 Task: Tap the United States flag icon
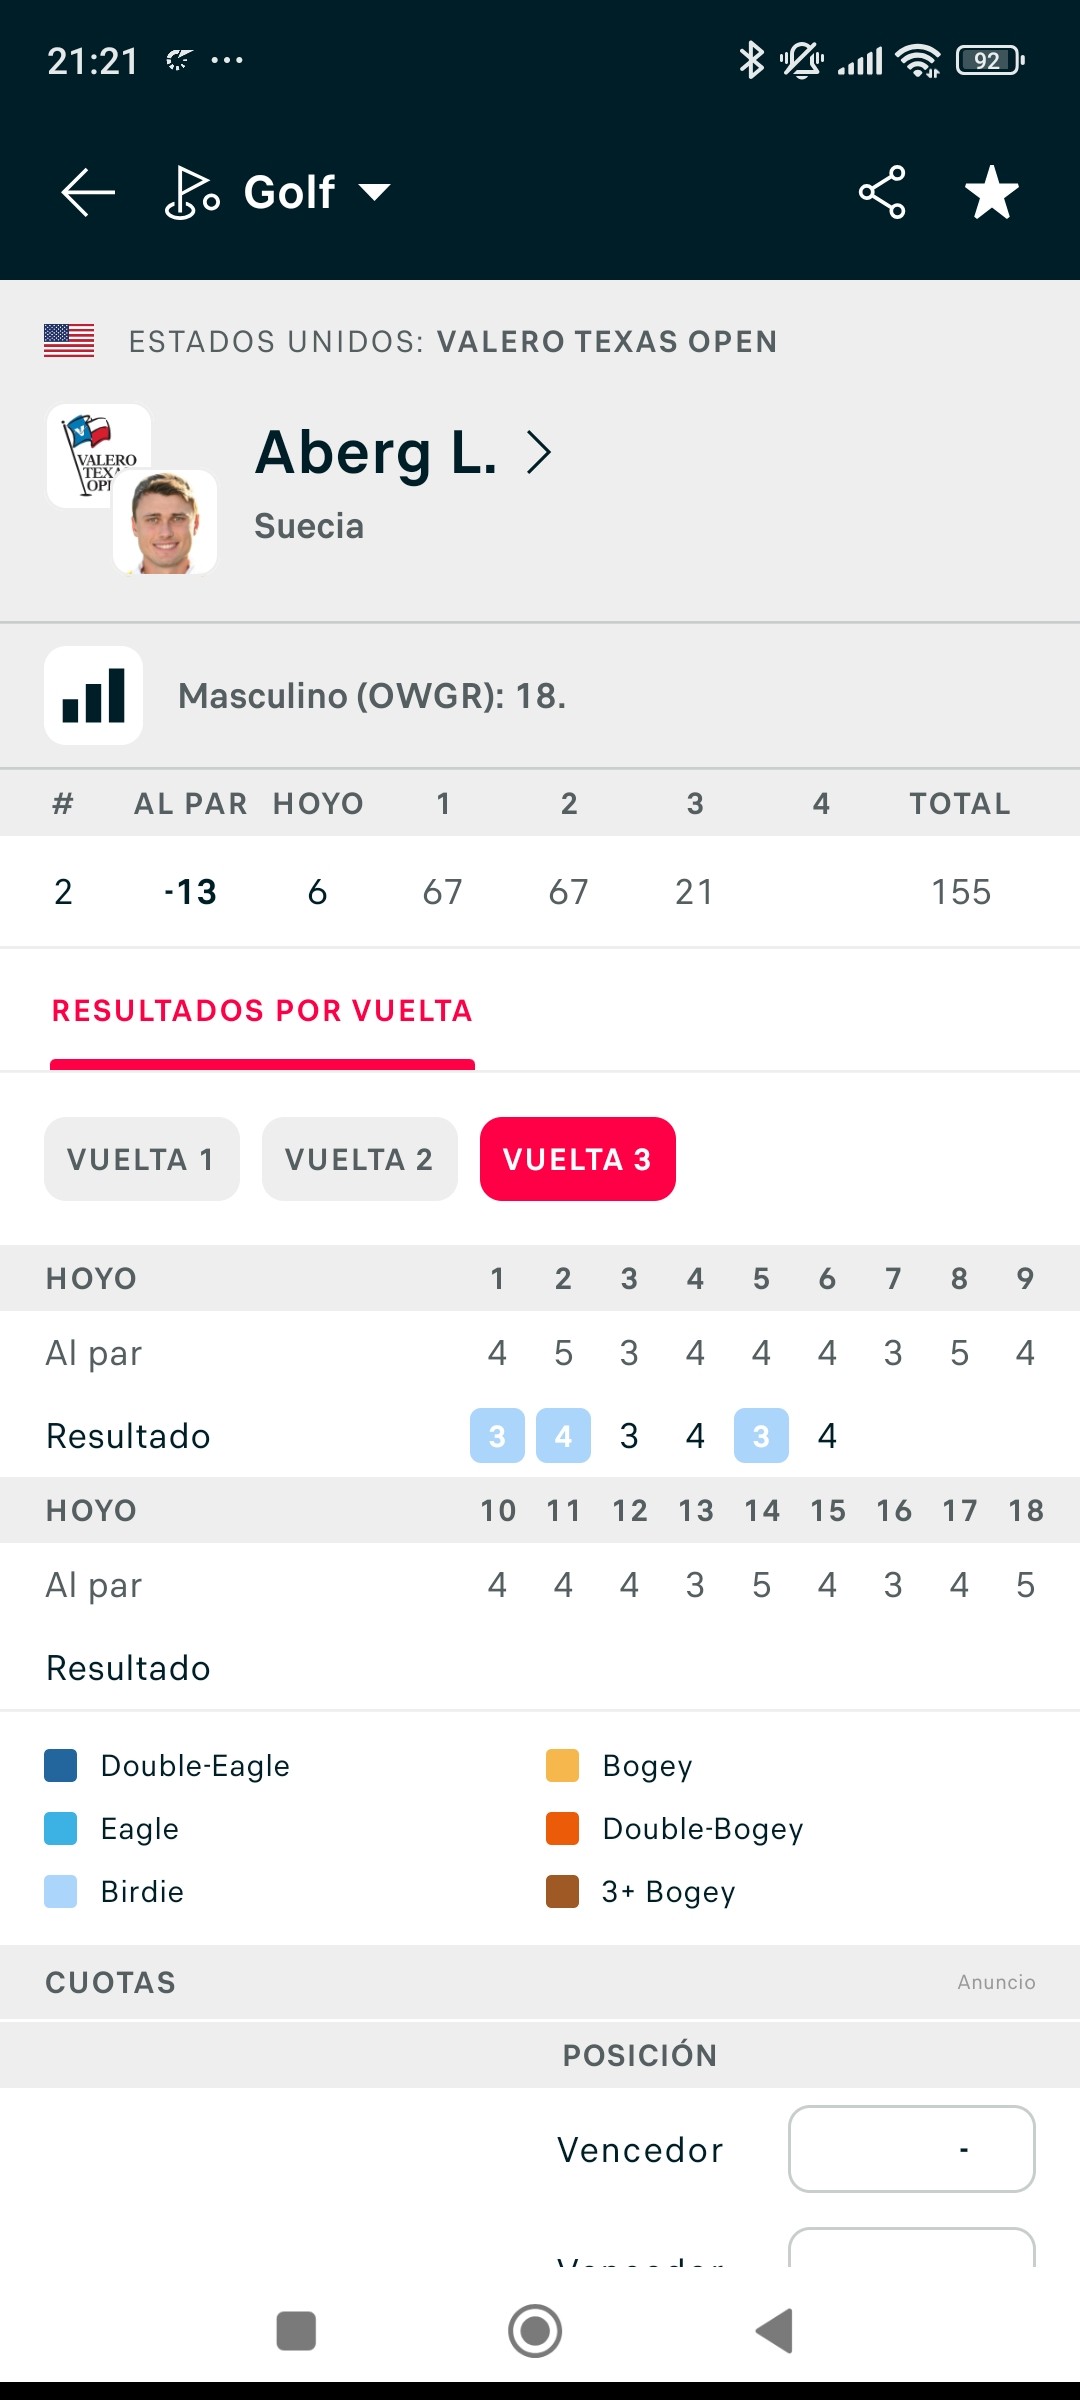[x=69, y=341]
